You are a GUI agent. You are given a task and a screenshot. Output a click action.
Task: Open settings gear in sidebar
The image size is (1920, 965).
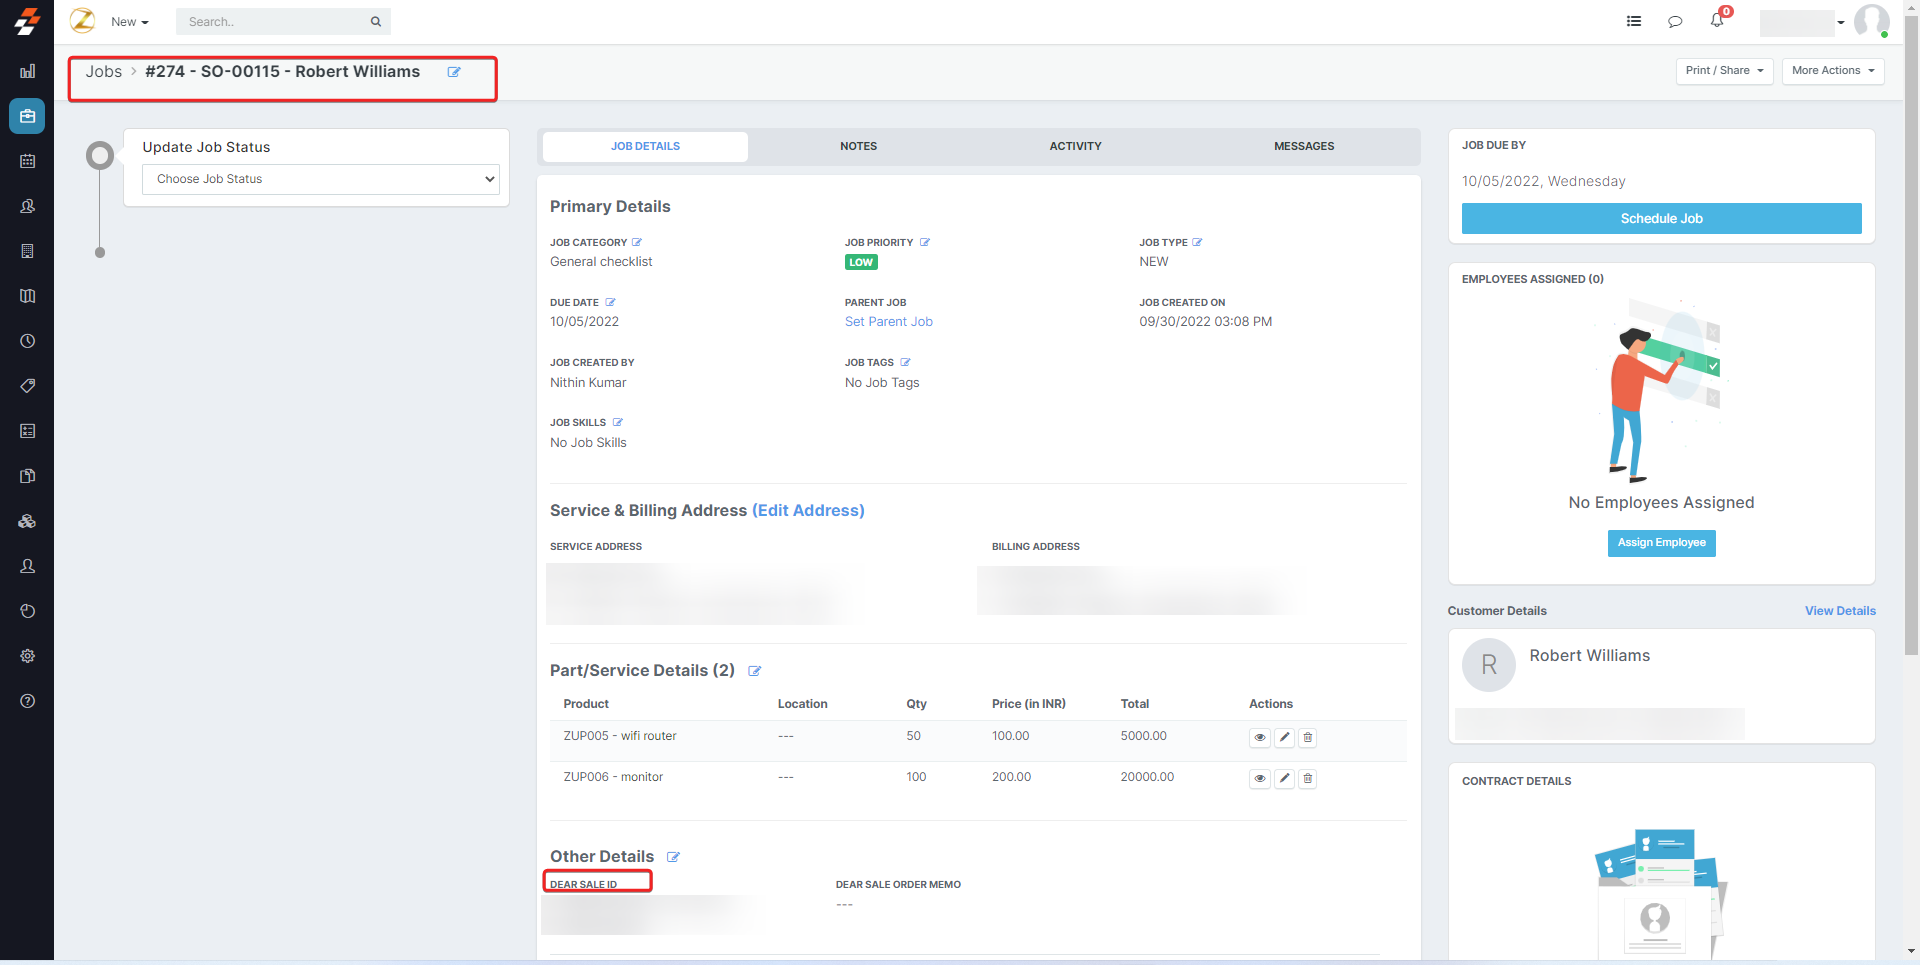click(27, 656)
